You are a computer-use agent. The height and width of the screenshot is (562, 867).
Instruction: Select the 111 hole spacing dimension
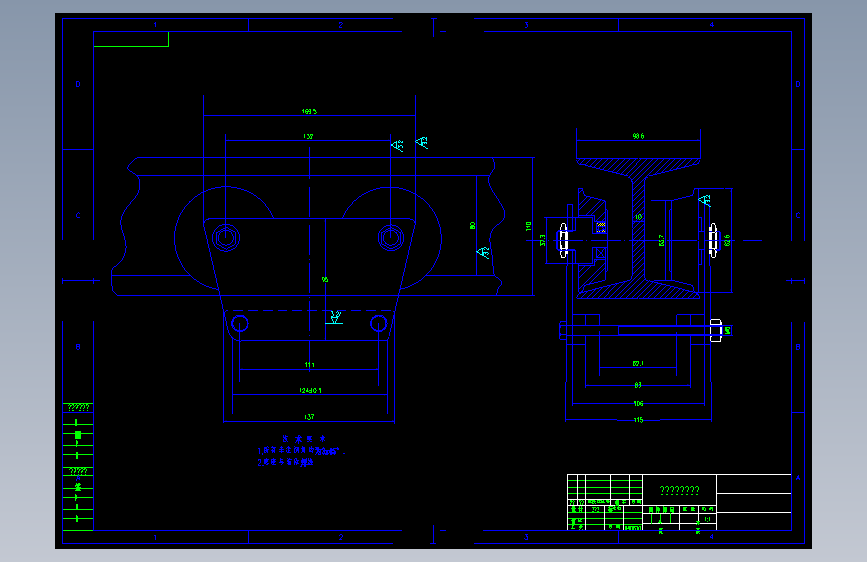click(x=309, y=365)
